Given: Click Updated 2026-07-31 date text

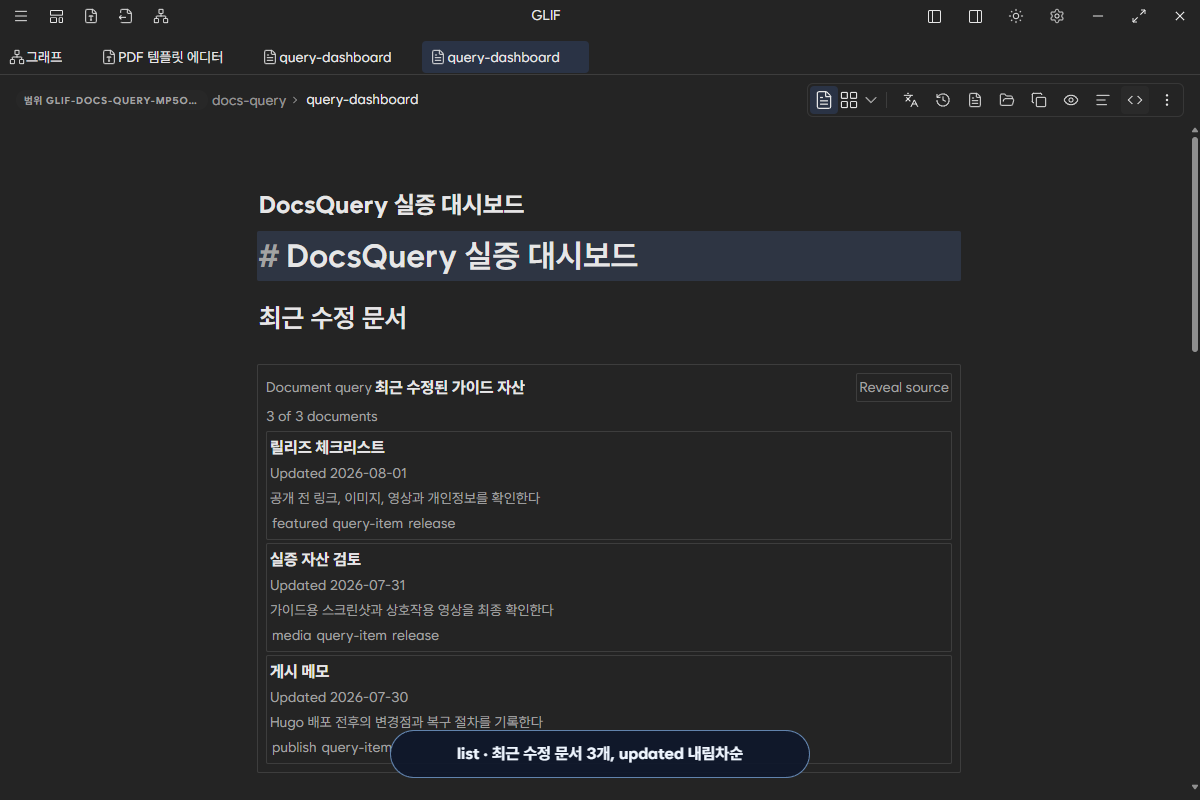Looking at the screenshot, I should (x=338, y=585).
